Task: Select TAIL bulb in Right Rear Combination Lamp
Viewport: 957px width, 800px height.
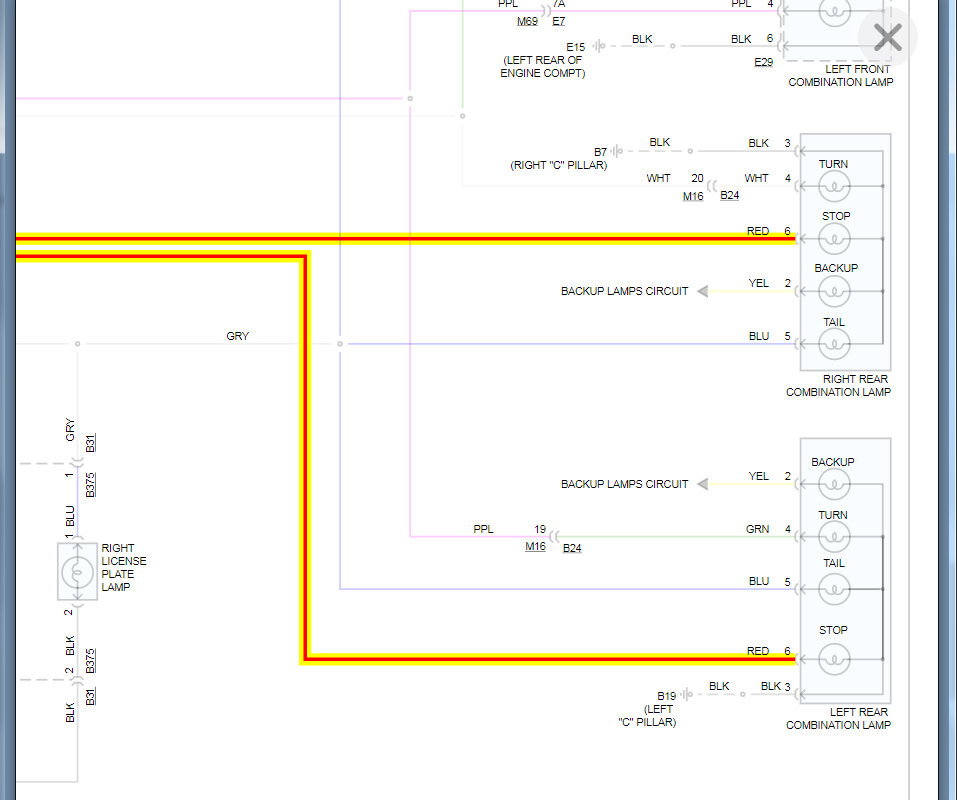Action: pyautogui.click(x=834, y=344)
